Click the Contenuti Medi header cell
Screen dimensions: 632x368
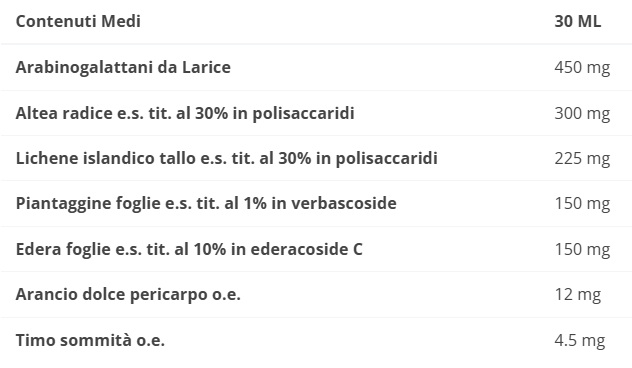click(x=78, y=21)
